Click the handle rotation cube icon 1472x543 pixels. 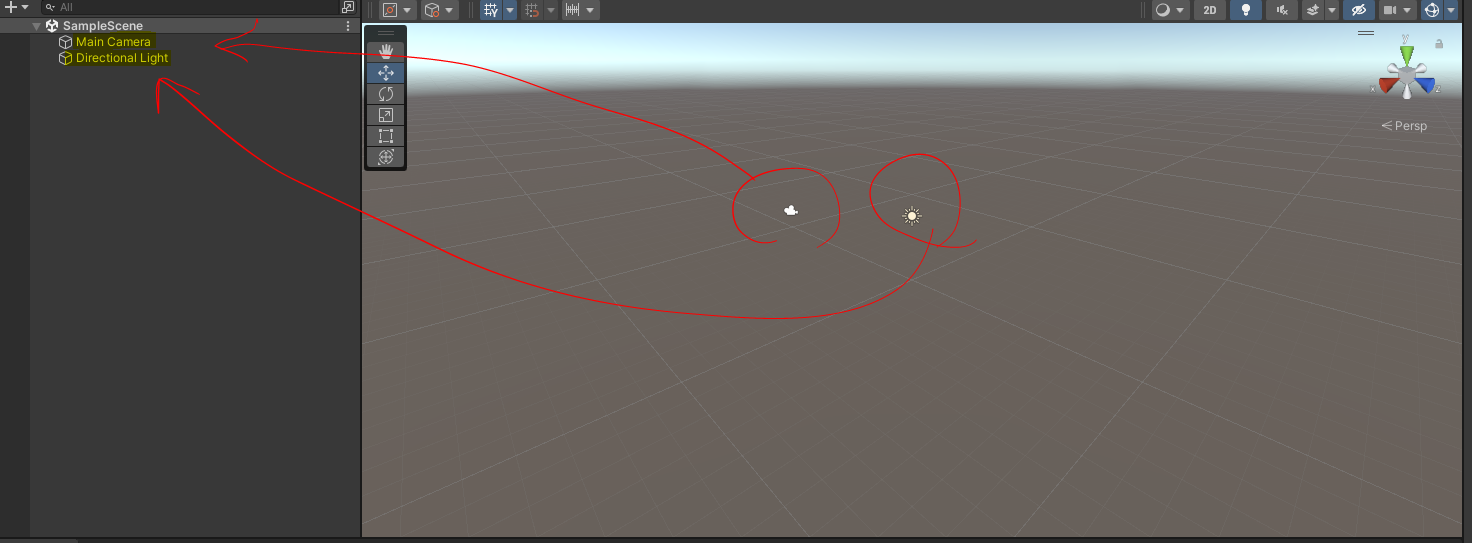point(432,10)
